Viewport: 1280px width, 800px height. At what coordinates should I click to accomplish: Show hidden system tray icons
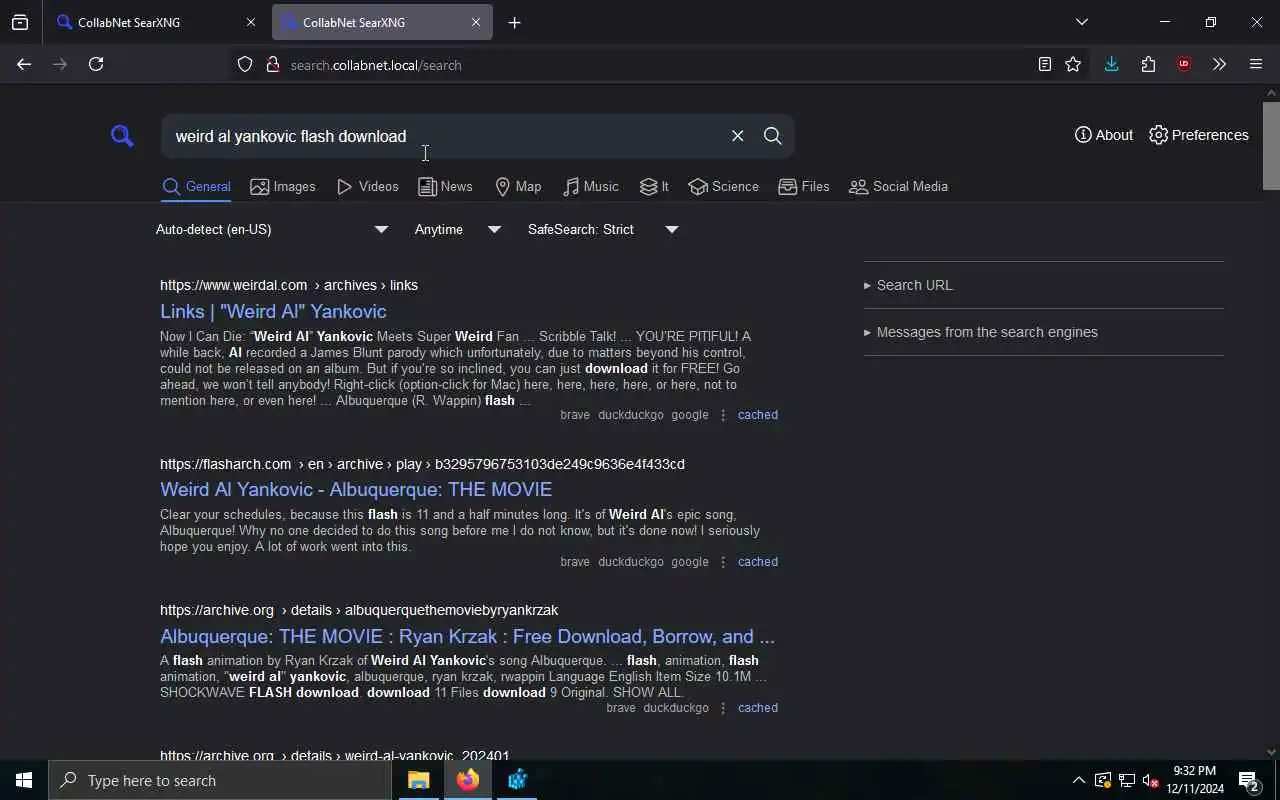(1078, 780)
